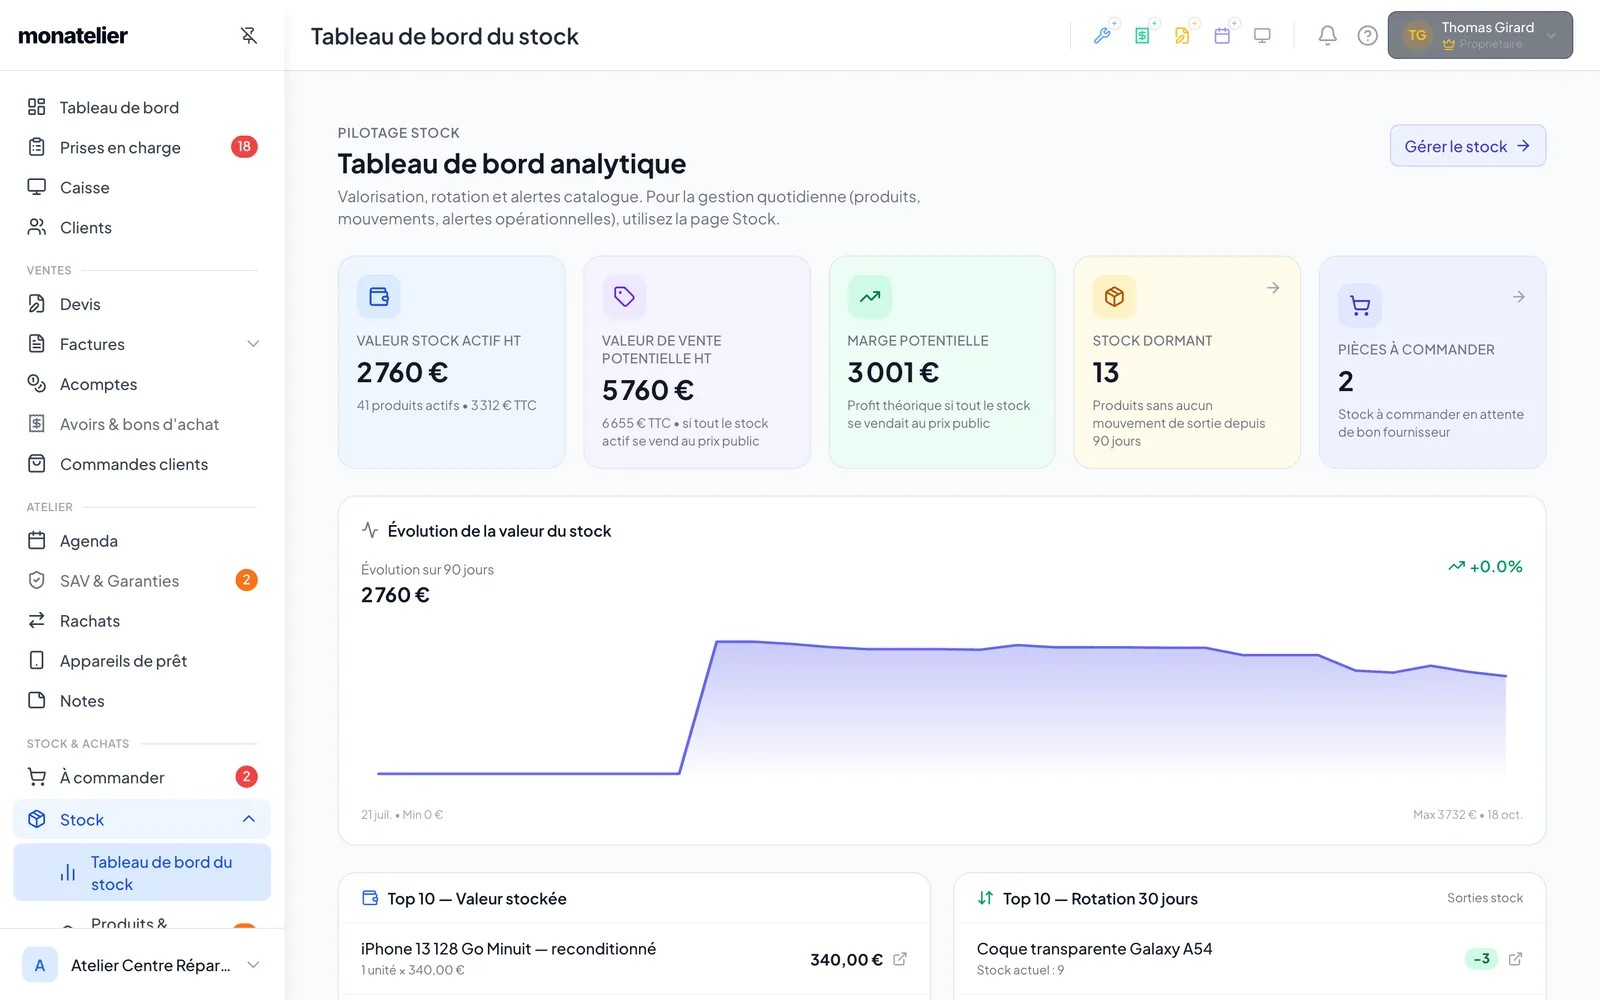Click the monatelier logo

click(x=73, y=36)
